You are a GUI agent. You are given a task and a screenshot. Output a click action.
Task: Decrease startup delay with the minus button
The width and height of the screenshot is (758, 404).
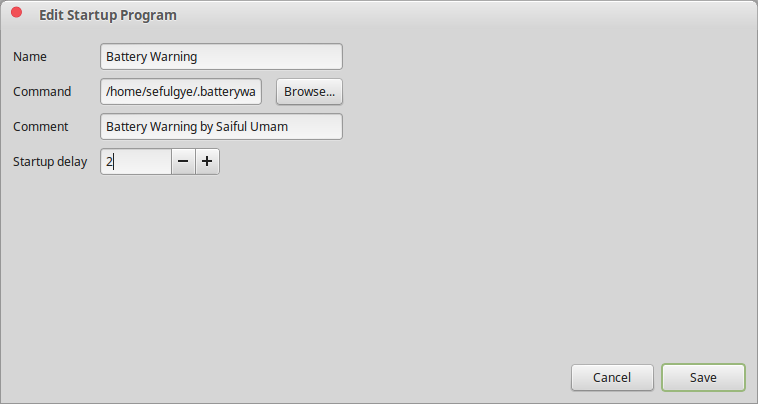coord(183,162)
